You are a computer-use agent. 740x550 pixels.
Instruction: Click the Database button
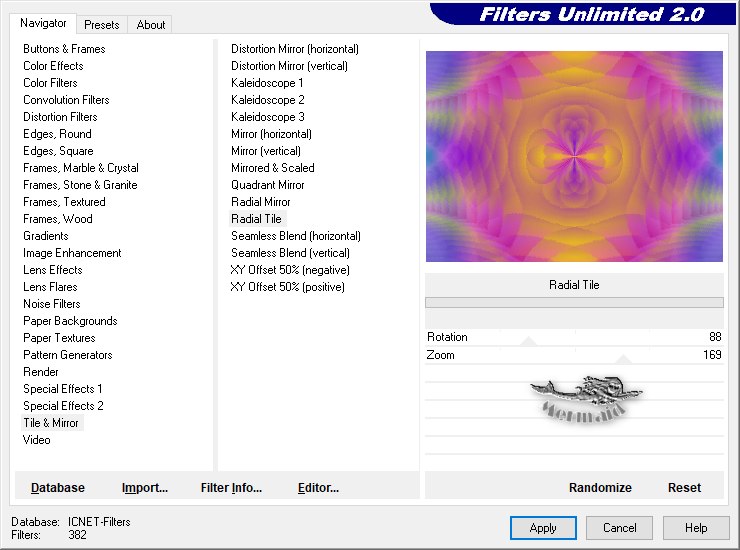click(58, 488)
